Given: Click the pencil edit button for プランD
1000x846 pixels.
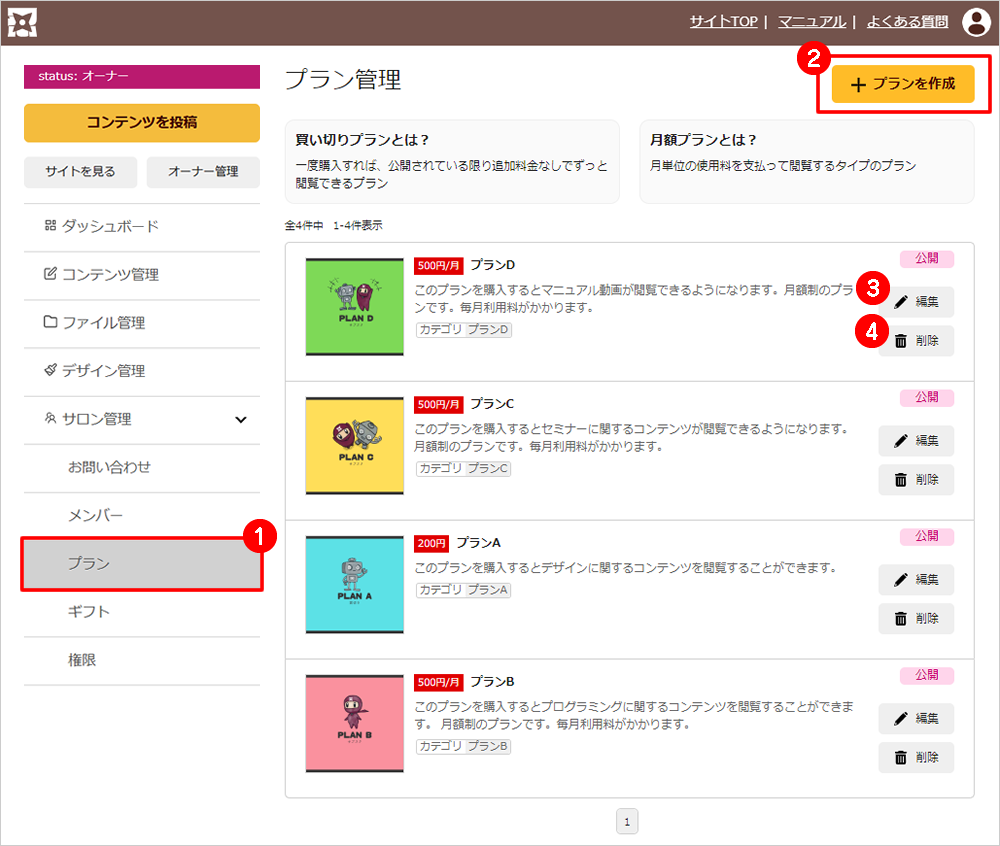Looking at the screenshot, I should (x=916, y=302).
